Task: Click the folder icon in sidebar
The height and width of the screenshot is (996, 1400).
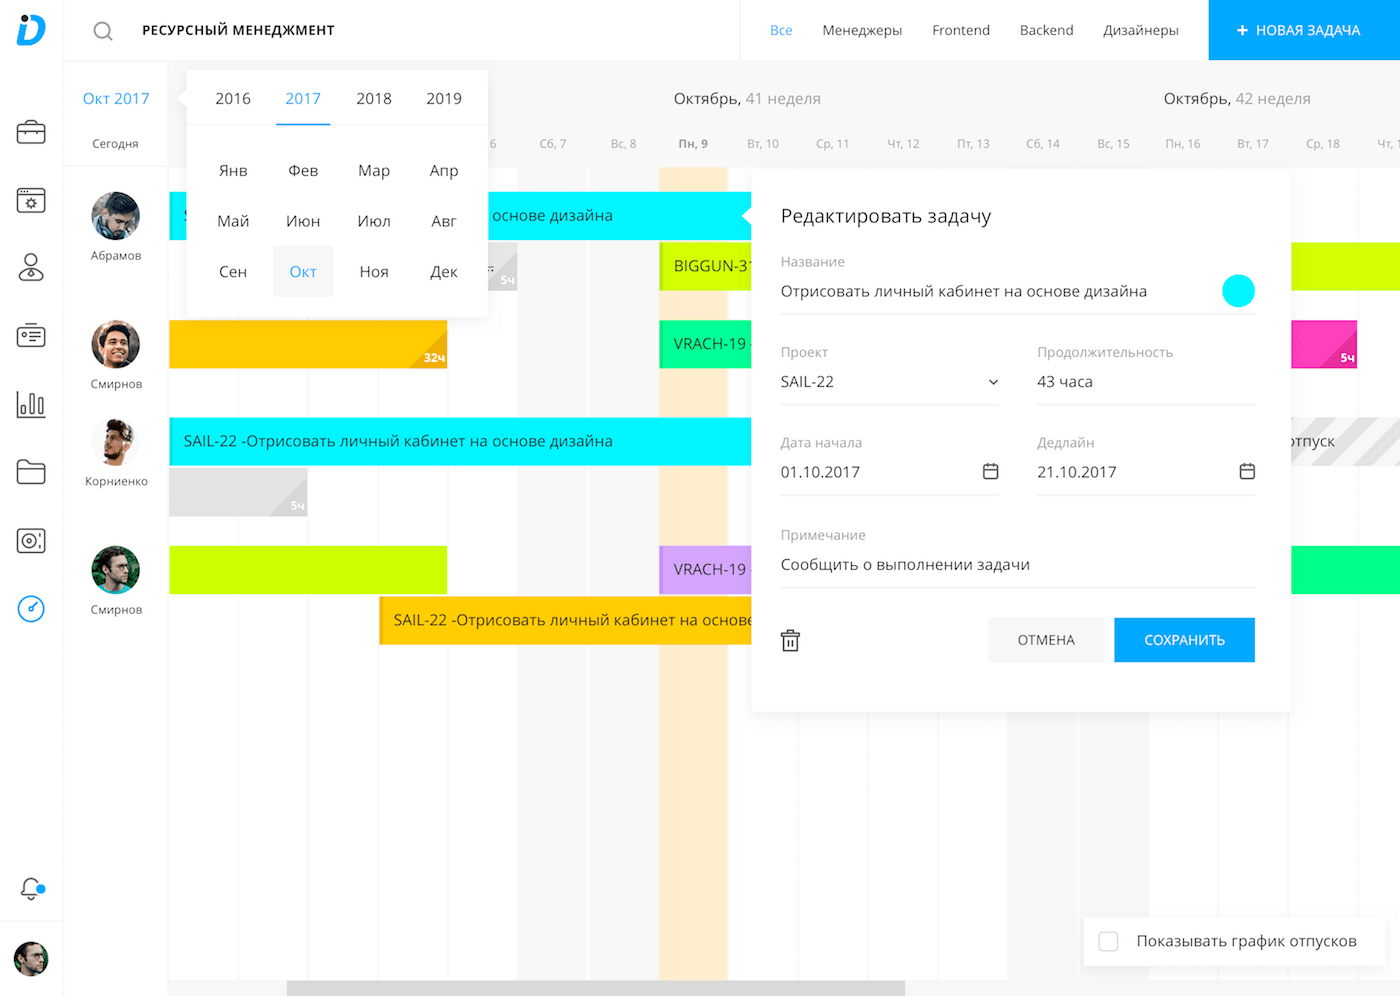Action: pos(31,472)
